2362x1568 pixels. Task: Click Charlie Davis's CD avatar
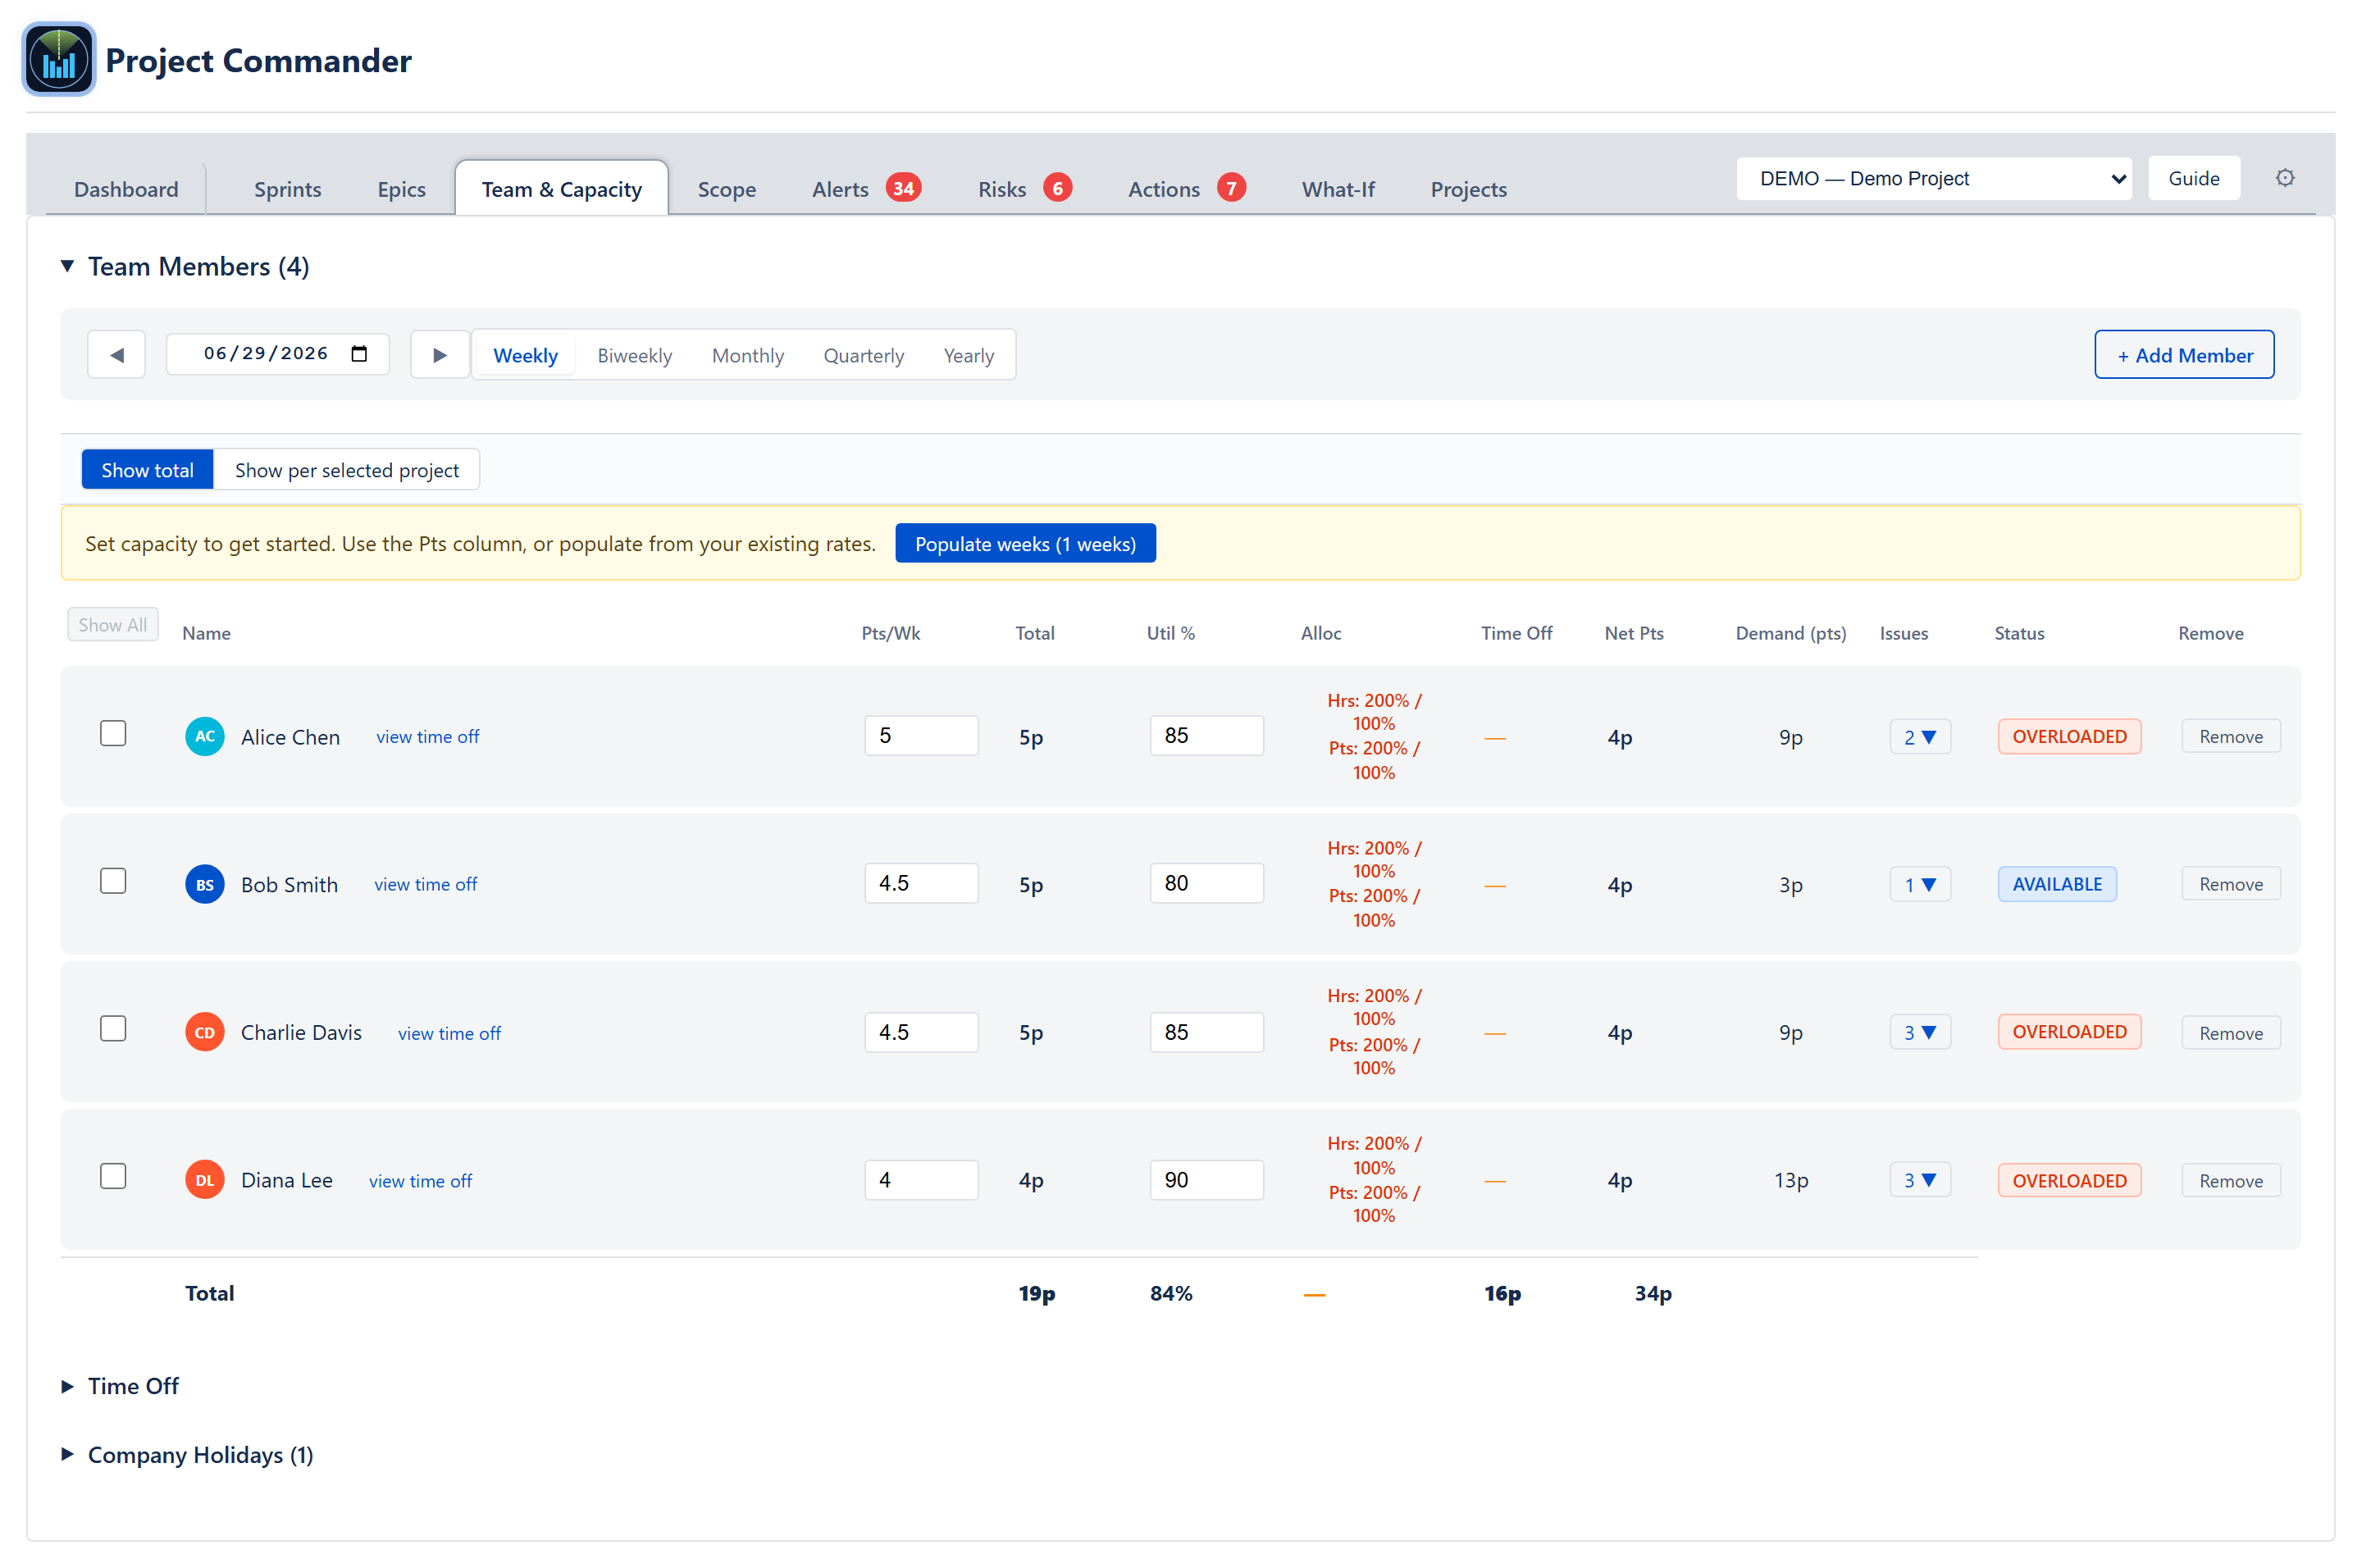click(x=205, y=1032)
